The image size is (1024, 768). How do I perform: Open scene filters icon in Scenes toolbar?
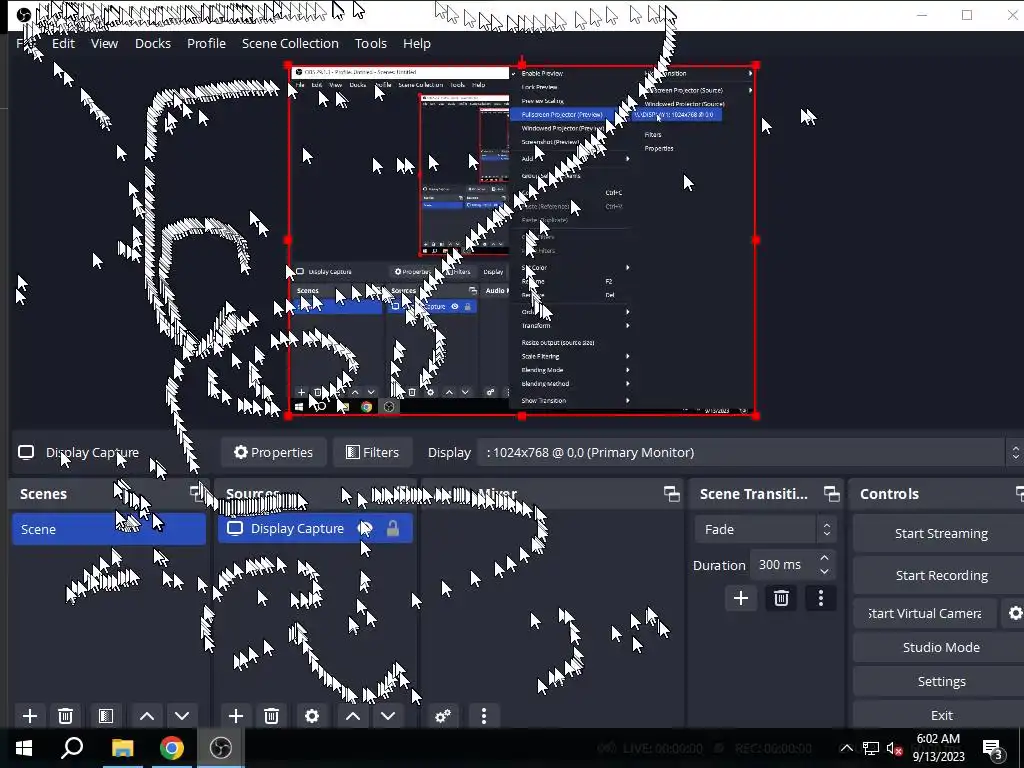(x=106, y=716)
